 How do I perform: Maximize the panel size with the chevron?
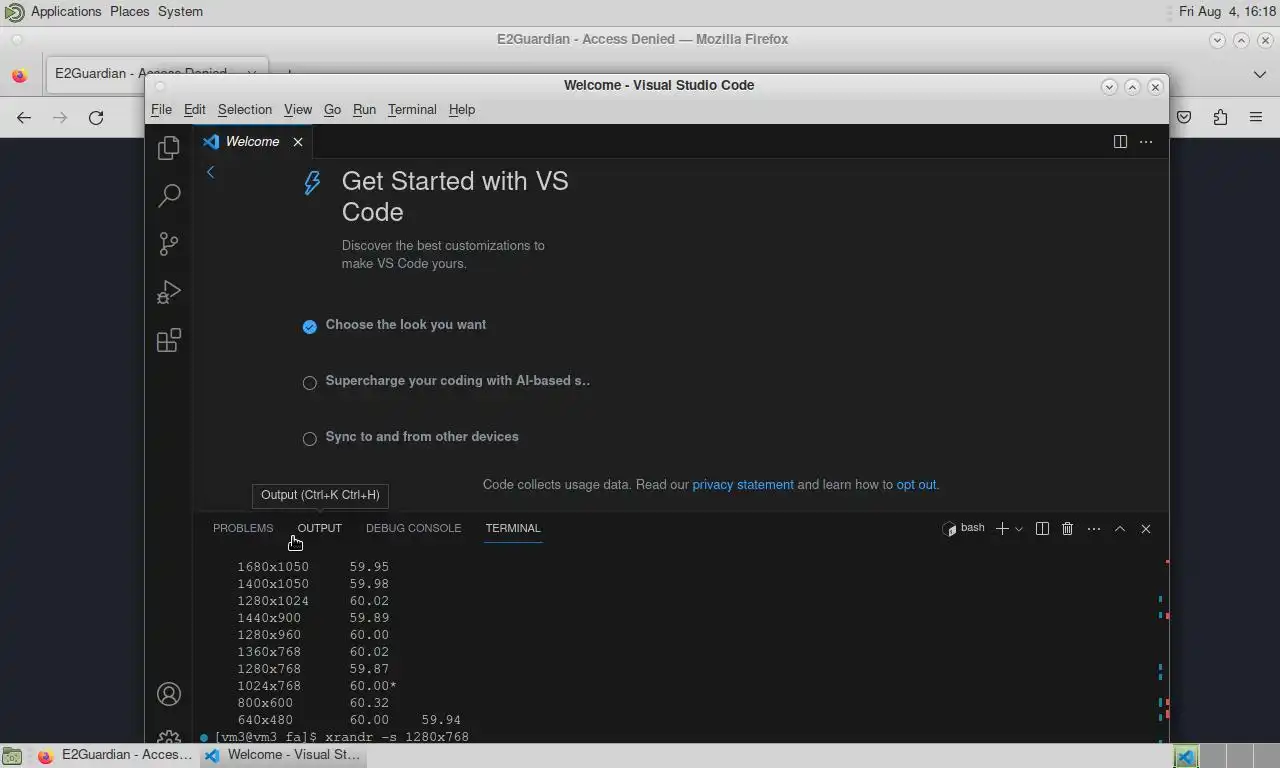coord(1120,528)
